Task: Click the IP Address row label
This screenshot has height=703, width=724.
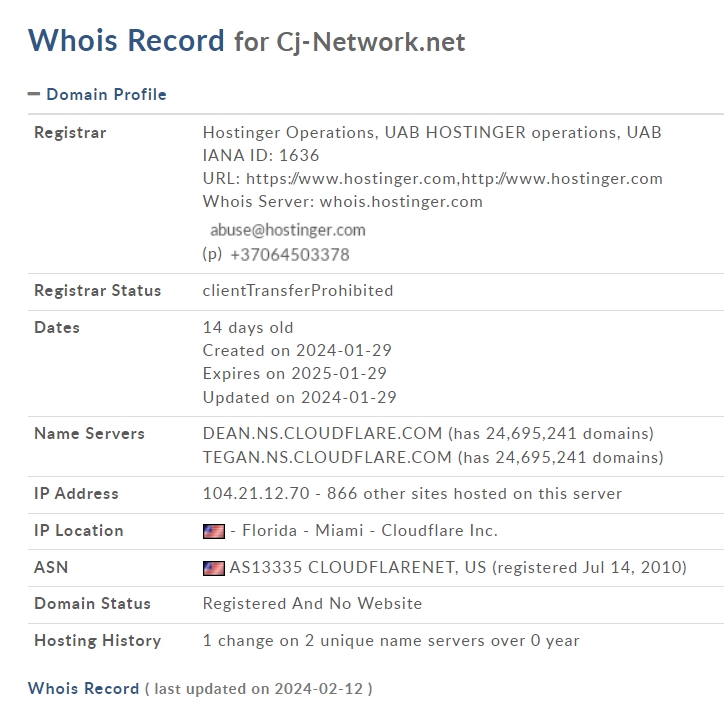Action: pyautogui.click(x=76, y=493)
